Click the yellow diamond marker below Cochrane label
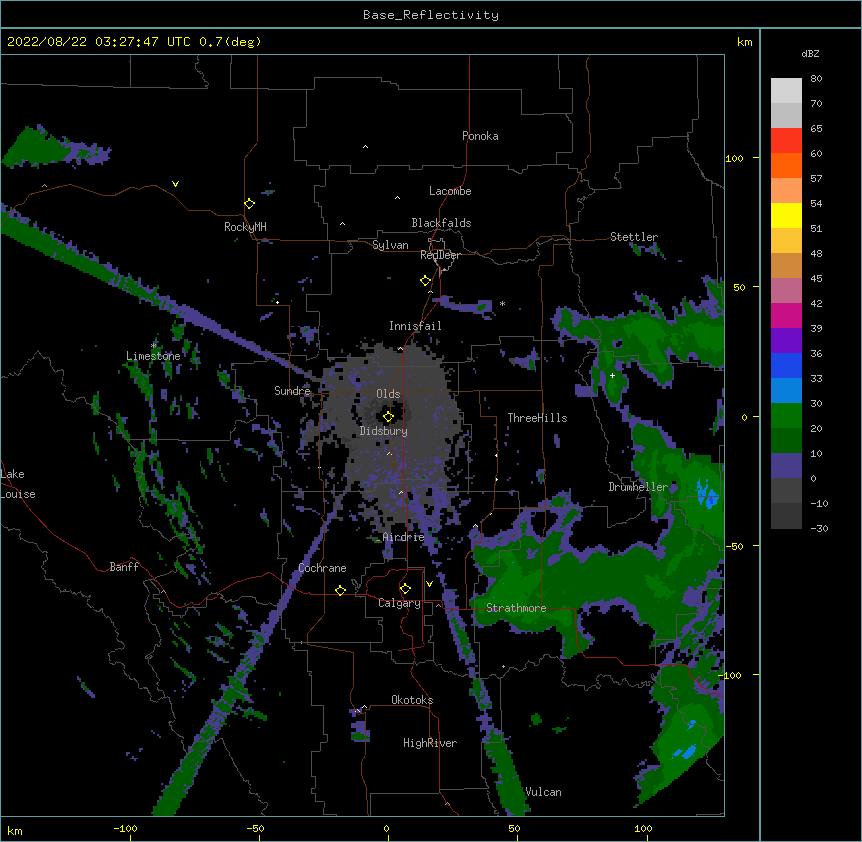The image size is (862, 842). click(x=340, y=590)
